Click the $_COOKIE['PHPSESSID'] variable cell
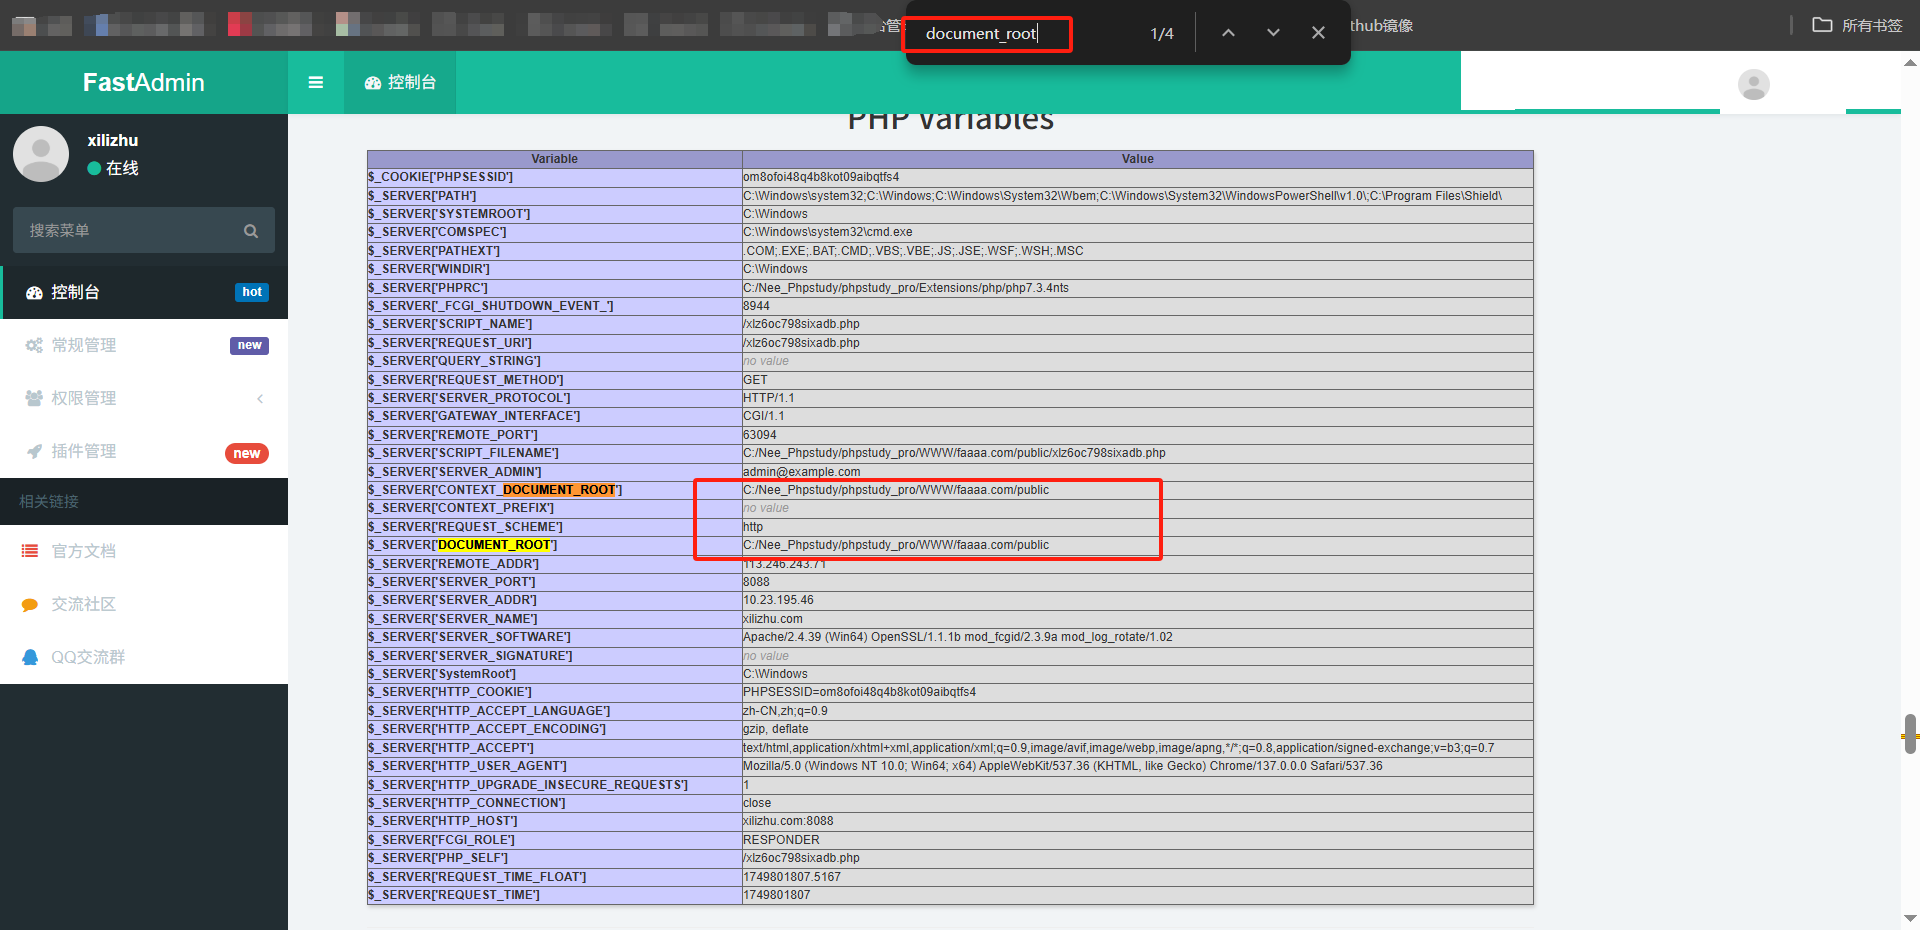The image size is (1920, 930). pyautogui.click(x=555, y=177)
